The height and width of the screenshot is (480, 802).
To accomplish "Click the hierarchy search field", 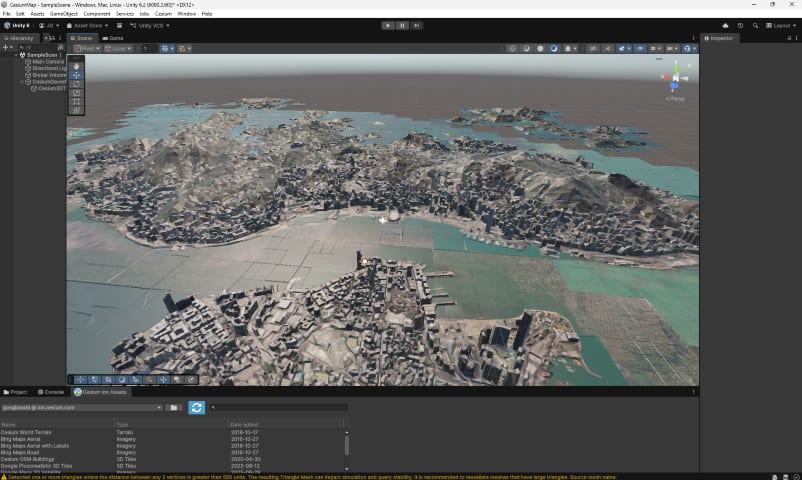I will tap(38, 47).
